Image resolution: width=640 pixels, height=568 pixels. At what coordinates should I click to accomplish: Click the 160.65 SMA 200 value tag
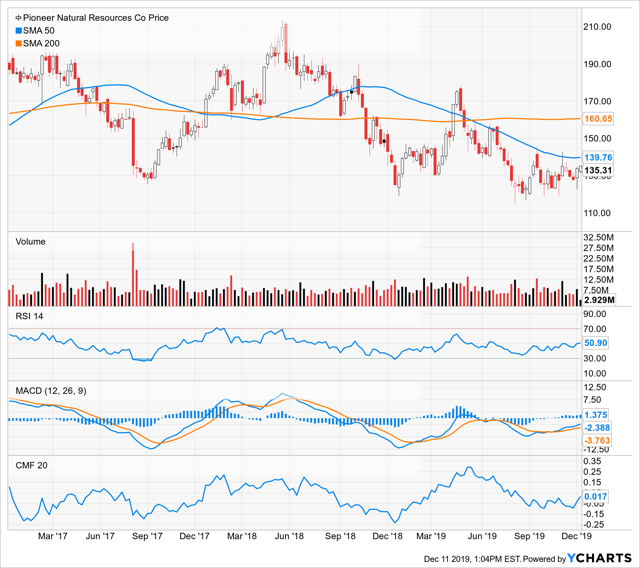(598, 119)
